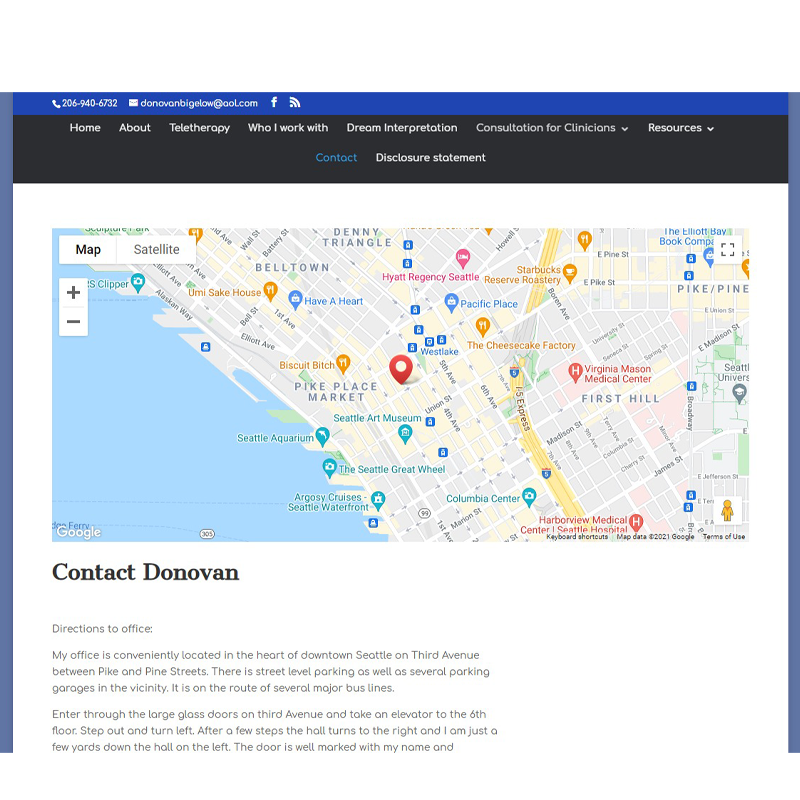Toggle map fullscreen view
800x800 pixels.
coord(728,249)
